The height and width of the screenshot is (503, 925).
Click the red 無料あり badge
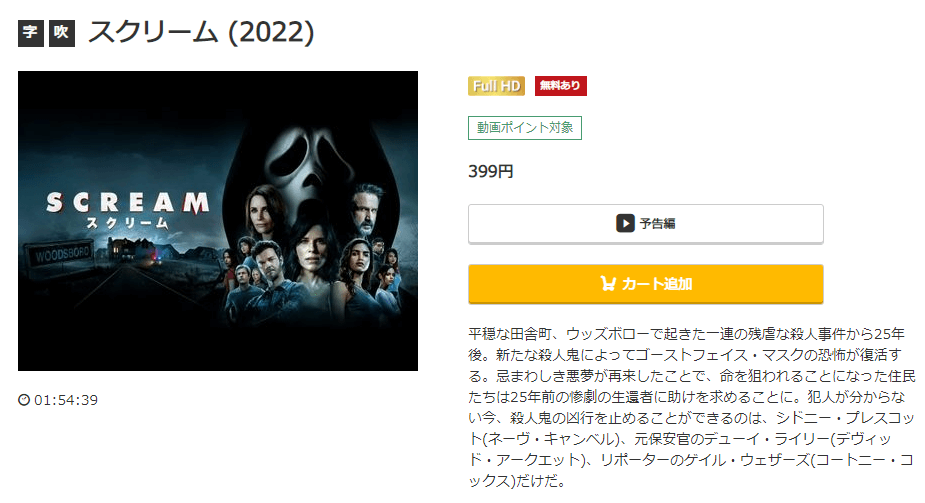(x=560, y=86)
